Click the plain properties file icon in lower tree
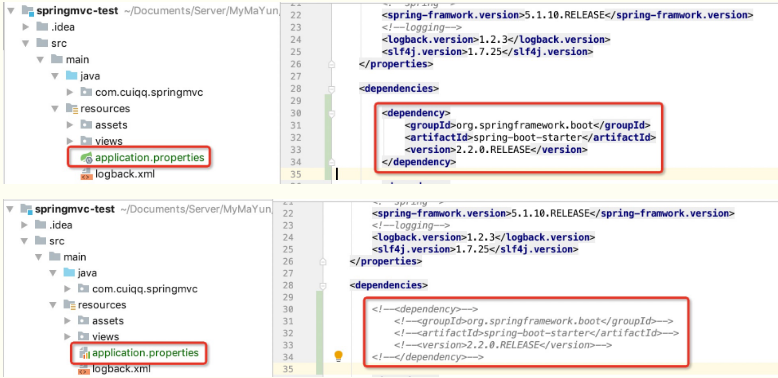This screenshot has height=378, width=778. tap(84, 353)
